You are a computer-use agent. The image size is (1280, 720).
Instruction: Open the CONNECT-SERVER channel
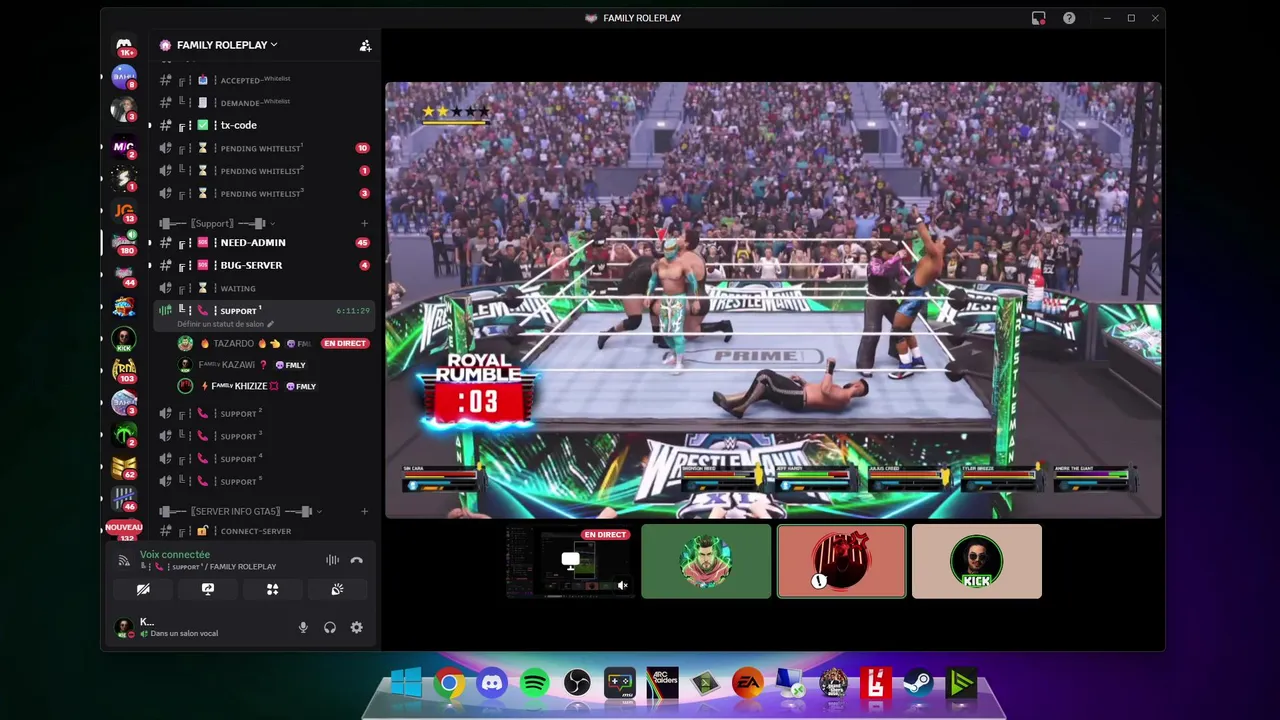point(265,531)
